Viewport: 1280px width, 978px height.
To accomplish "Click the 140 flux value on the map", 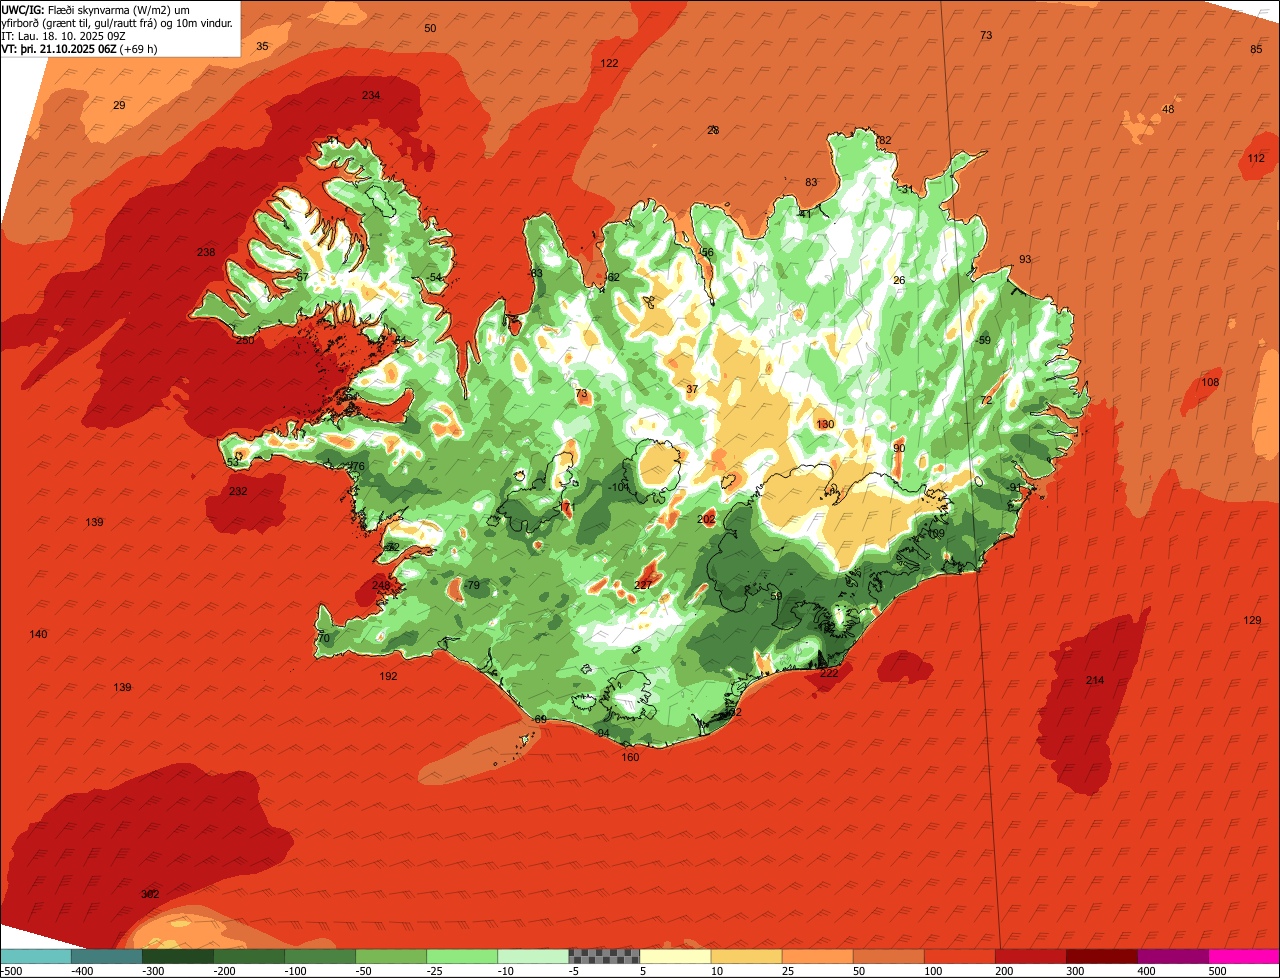I will (x=38, y=635).
